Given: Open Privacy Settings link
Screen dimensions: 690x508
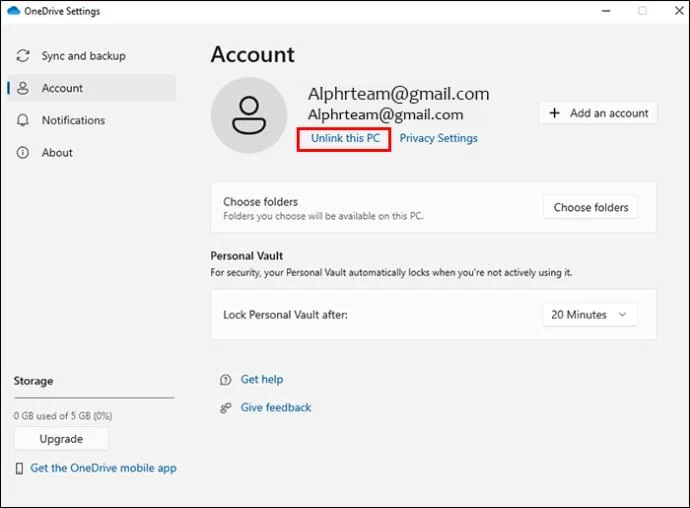Looking at the screenshot, I should 438,138.
